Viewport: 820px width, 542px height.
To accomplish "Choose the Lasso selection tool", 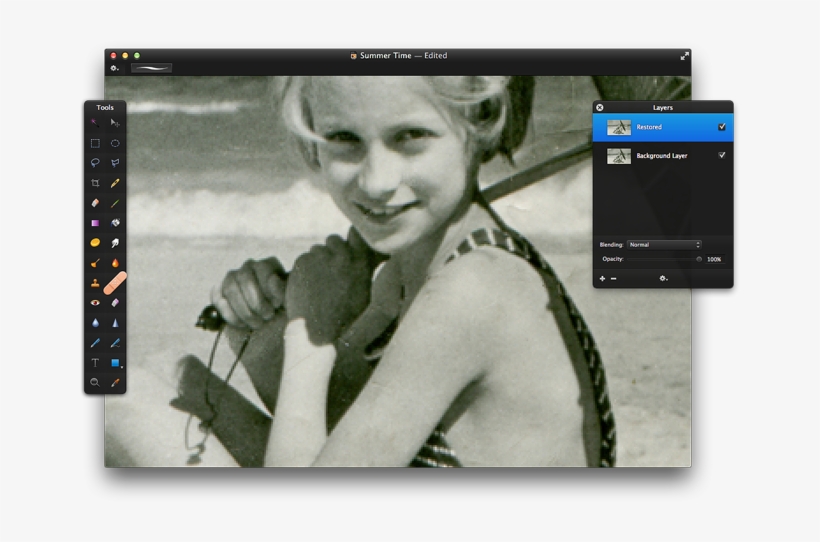I will coord(95,162).
